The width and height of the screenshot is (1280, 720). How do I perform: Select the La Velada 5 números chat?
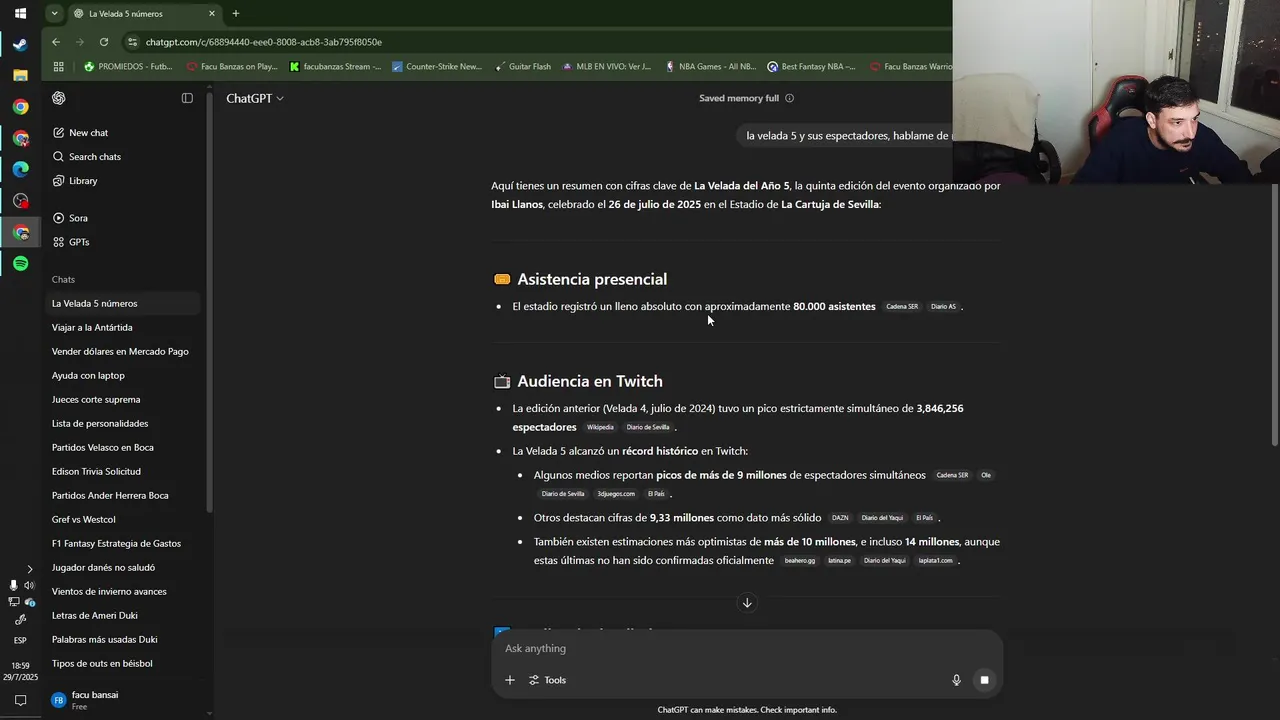[x=122, y=303]
